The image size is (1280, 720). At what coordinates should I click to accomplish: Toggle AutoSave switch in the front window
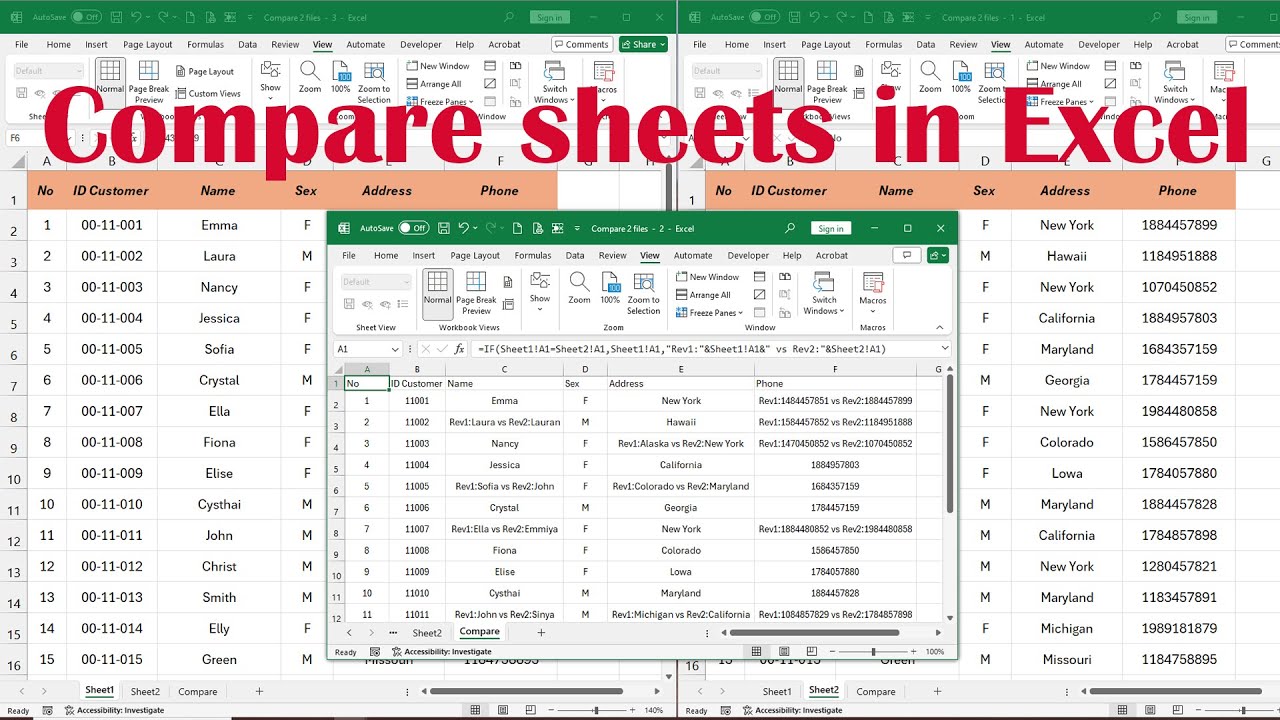coord(413,228)
